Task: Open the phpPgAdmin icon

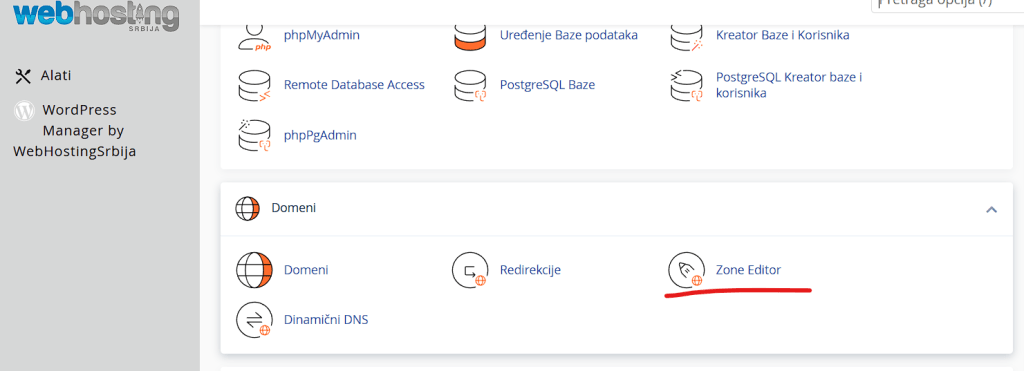Action: coord(254,136)
